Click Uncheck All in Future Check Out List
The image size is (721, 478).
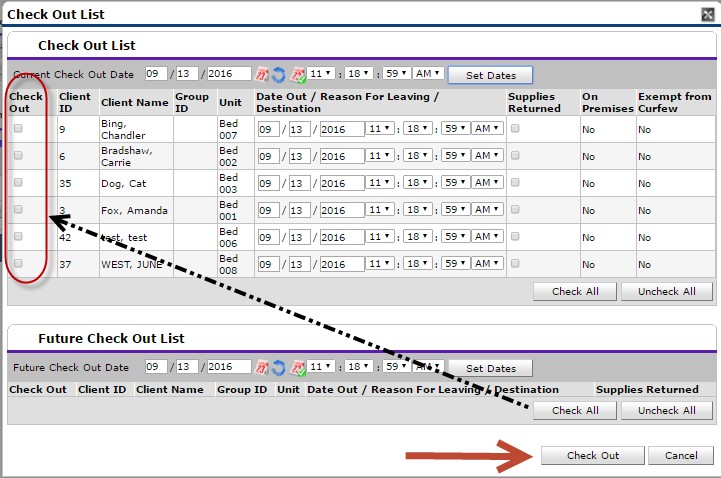point(667,410)
